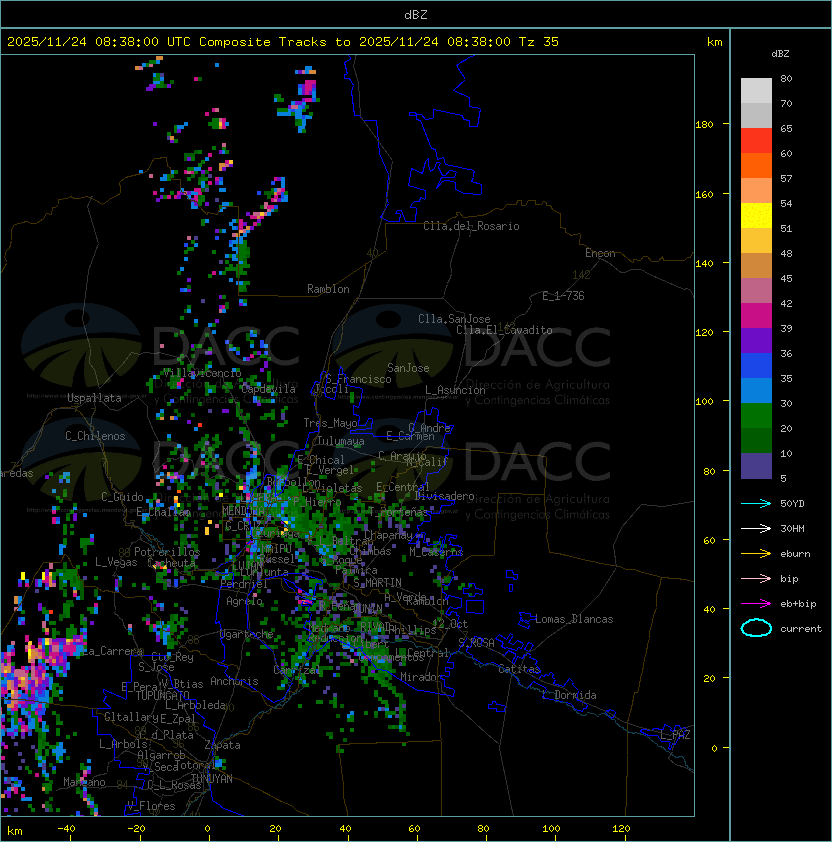Select the L_Dormida map label
The height and width of the screenshot is (842, 832).
tap(569, 695)
